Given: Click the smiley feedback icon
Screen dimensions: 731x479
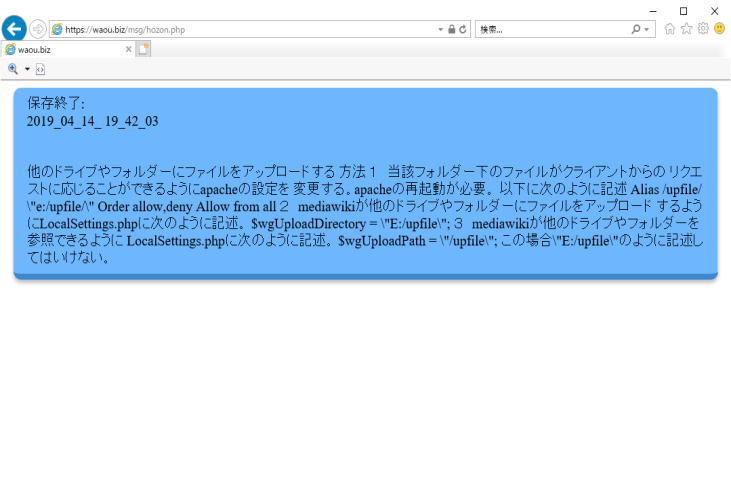Looking at the screenshot, I should pos(719,29).
